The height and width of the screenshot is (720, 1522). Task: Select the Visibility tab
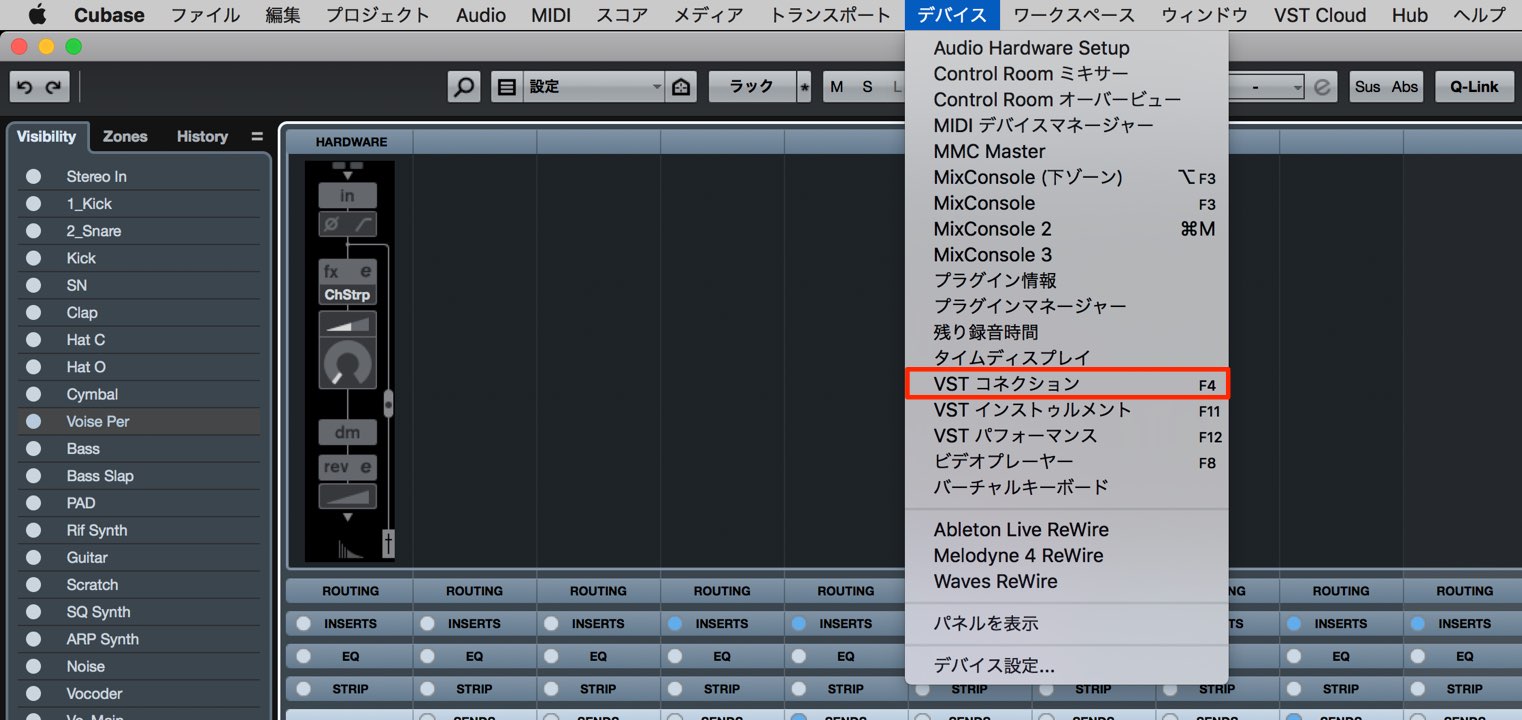(x=46, y=136)
